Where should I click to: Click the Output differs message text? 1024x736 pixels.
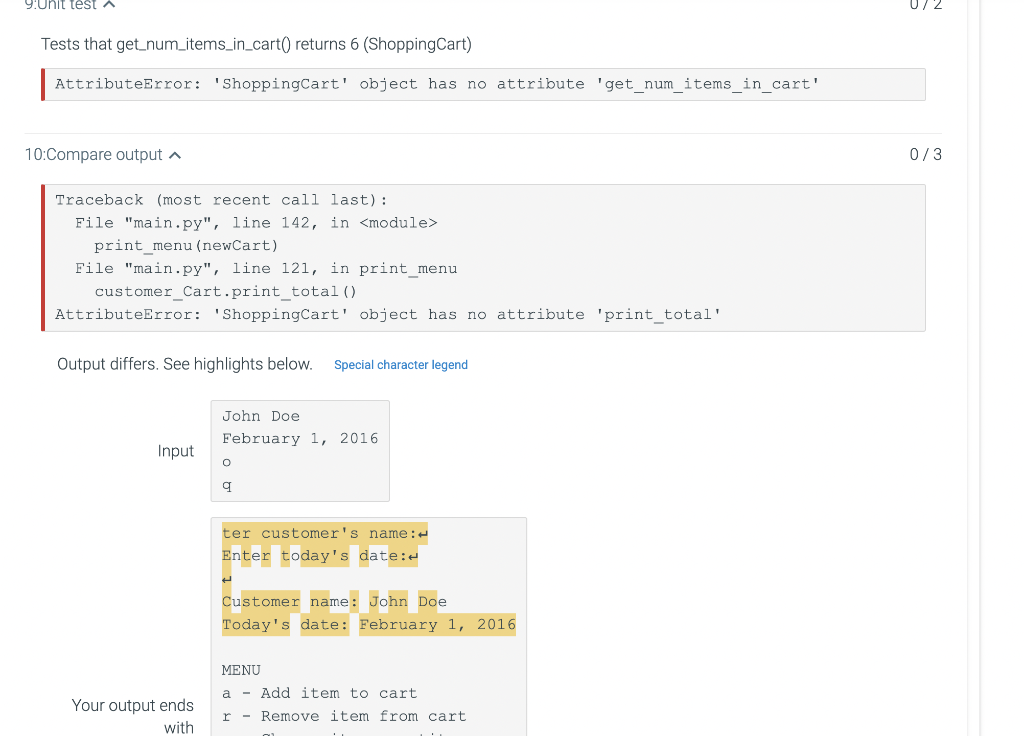[184, 364]
